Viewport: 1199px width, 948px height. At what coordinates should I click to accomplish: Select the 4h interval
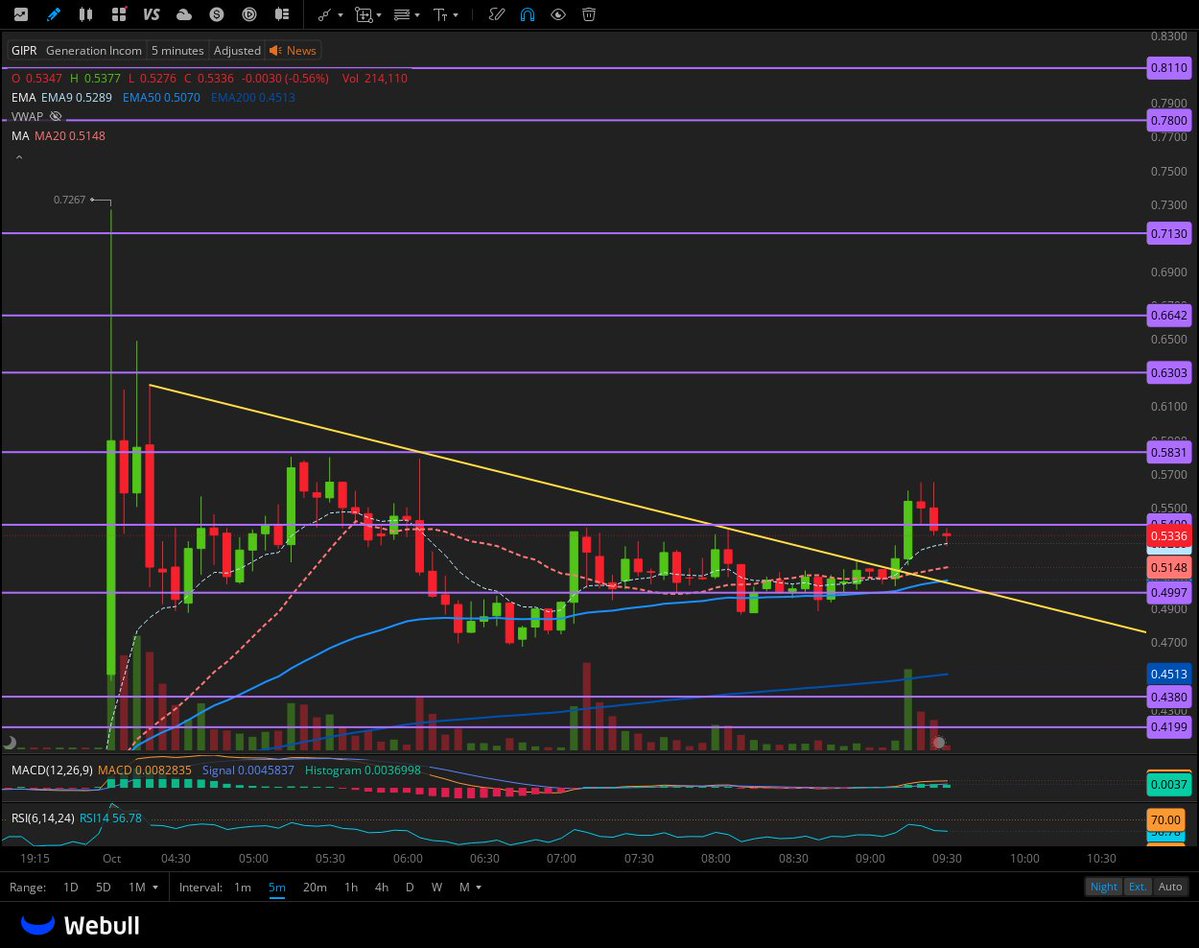point(382,887)
